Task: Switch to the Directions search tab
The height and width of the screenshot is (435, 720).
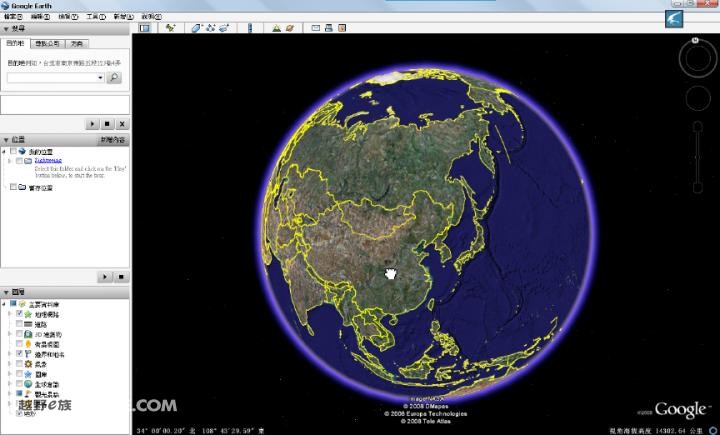Action: [x=77, y=44]
